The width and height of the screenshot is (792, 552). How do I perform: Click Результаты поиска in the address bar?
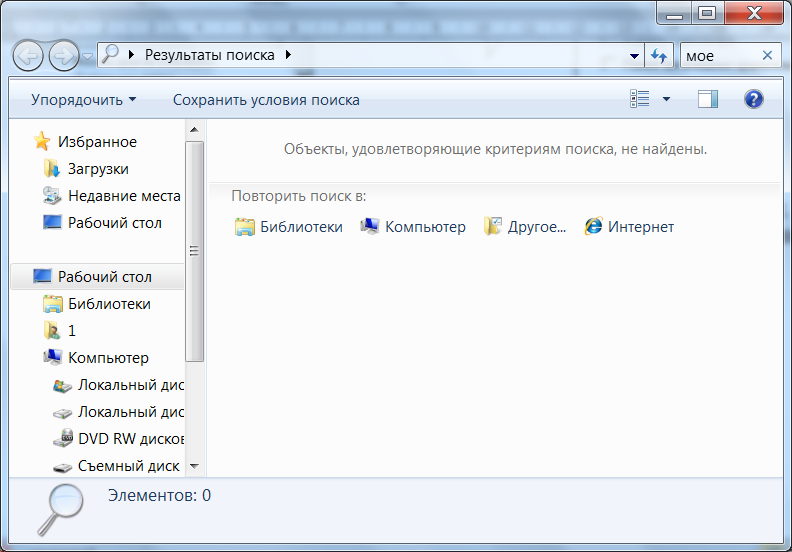[210, 55]
